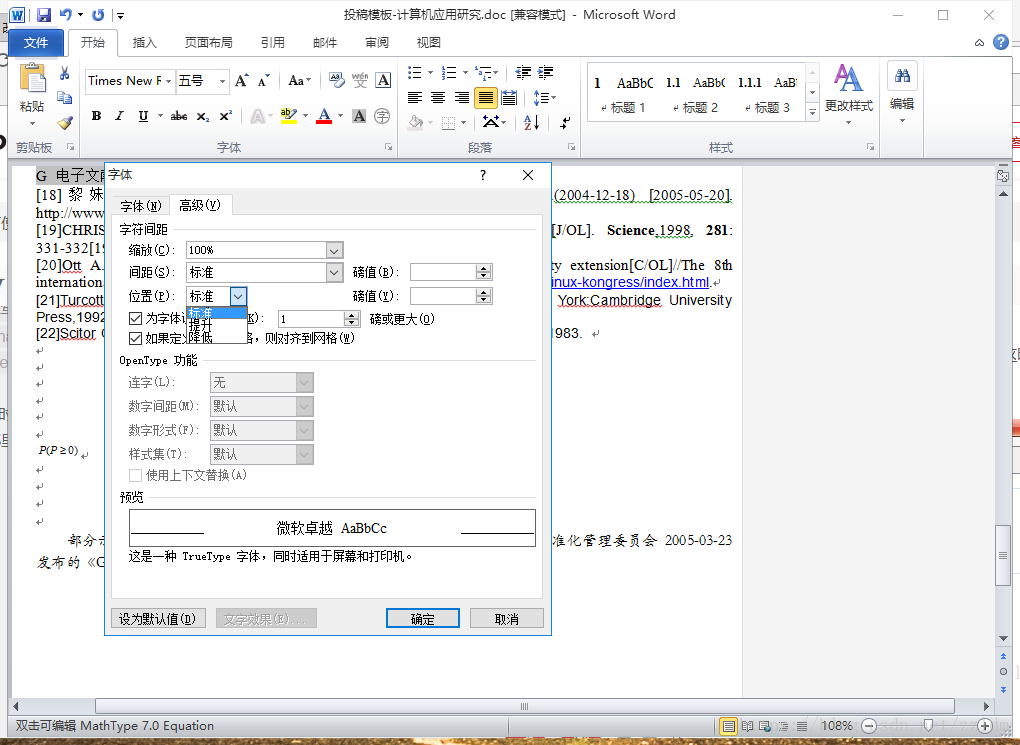Screen dimensions: 1020x745
Task: Click the bulleted list icon
Action: pyautogui.click(x=415, y=73)
